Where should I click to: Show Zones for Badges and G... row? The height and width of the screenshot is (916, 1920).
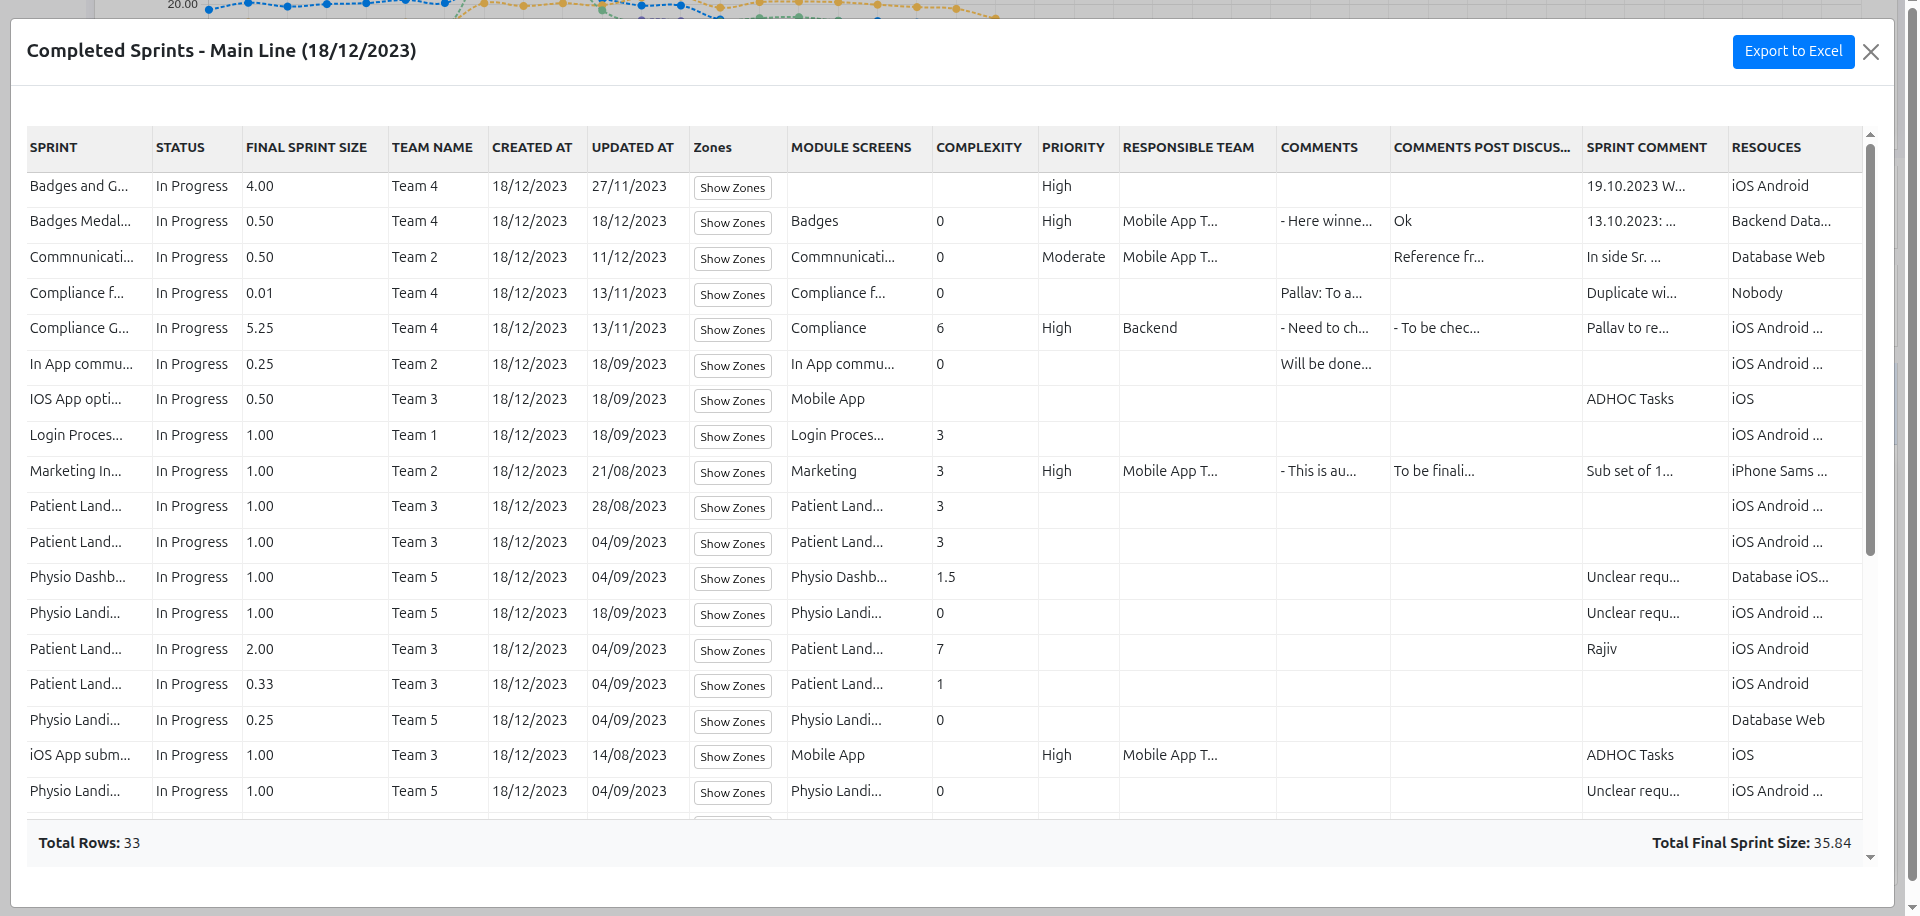click(732, 188)
